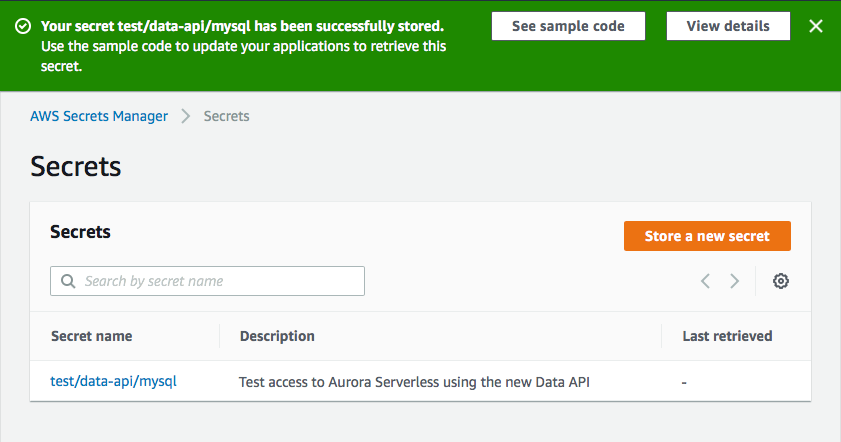
Task: Click the success checkmark icon in banner
Action: [x=23, y=26]
